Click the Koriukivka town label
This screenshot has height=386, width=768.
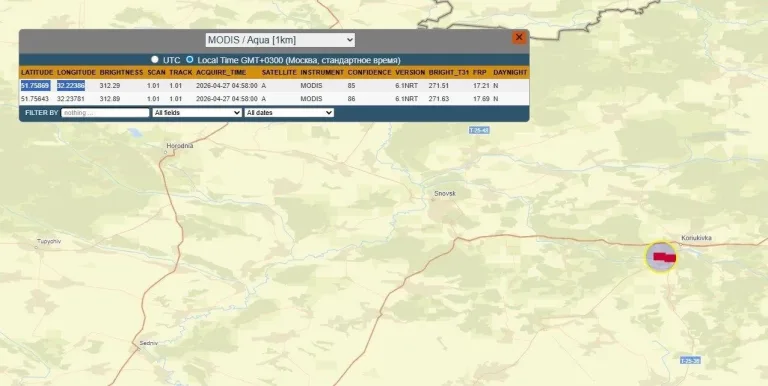696,238
